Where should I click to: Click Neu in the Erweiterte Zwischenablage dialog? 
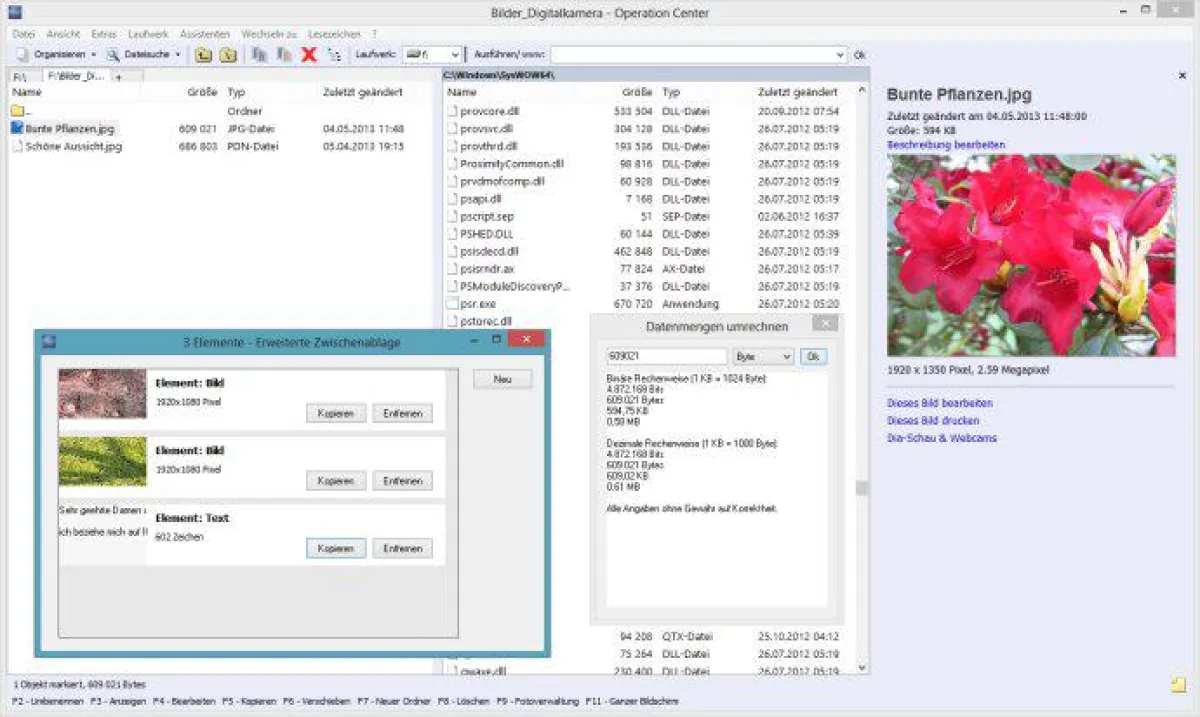502,378
